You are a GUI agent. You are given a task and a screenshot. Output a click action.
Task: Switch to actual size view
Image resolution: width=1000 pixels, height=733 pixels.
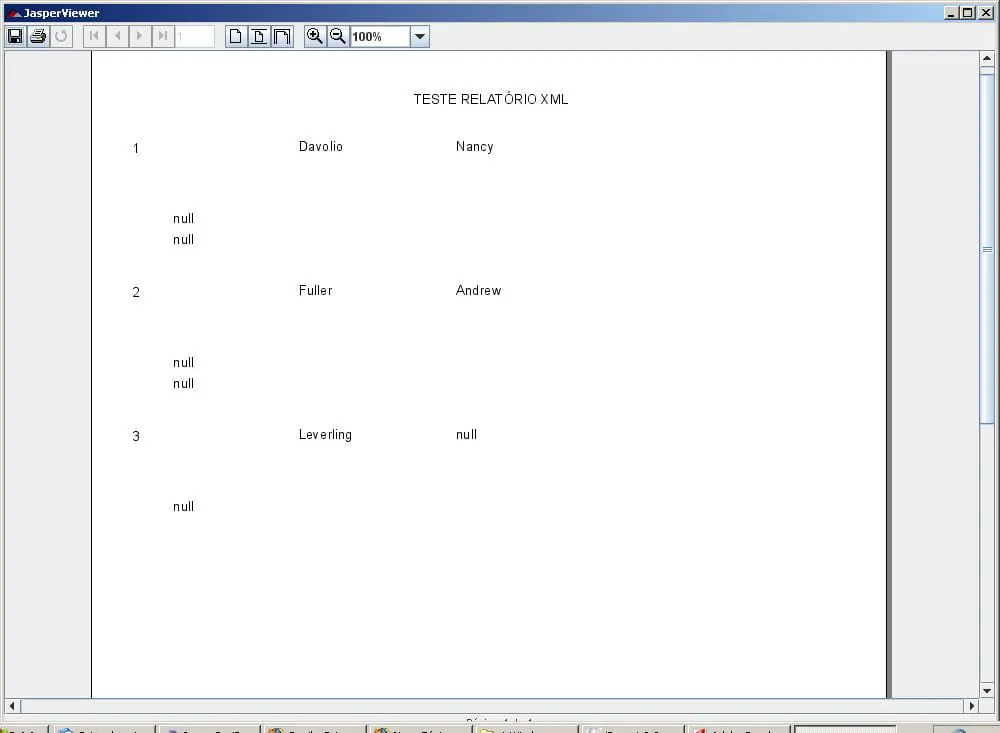[236, 36]
